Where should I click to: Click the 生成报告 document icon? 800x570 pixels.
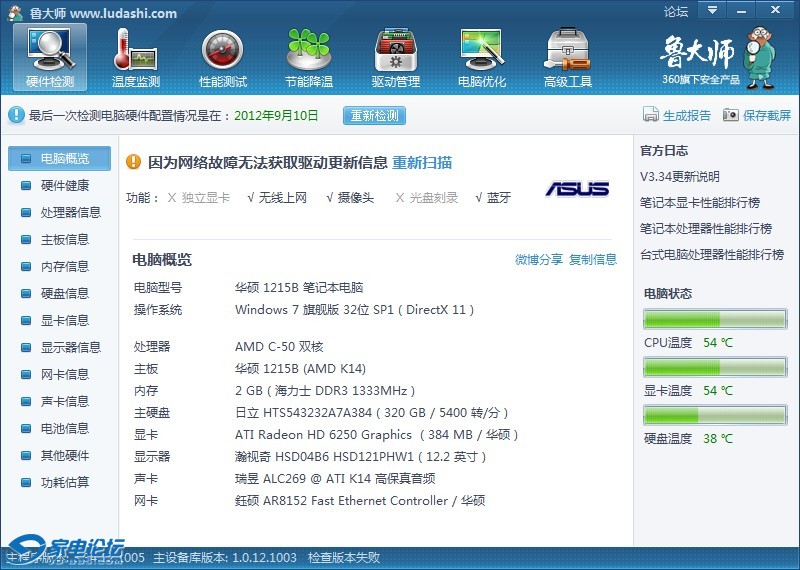pos(651,115)
